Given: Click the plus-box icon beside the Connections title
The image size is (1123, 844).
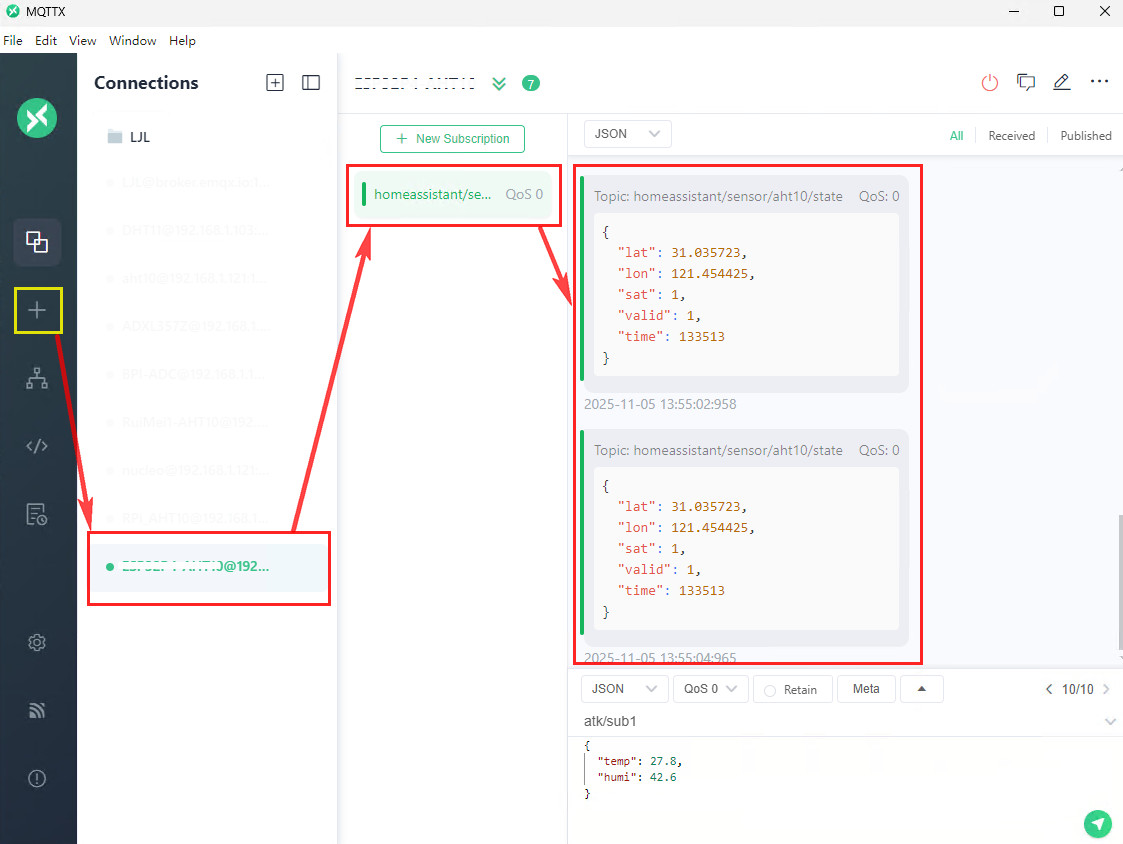Looking at the screenshot, I should 275,82.
